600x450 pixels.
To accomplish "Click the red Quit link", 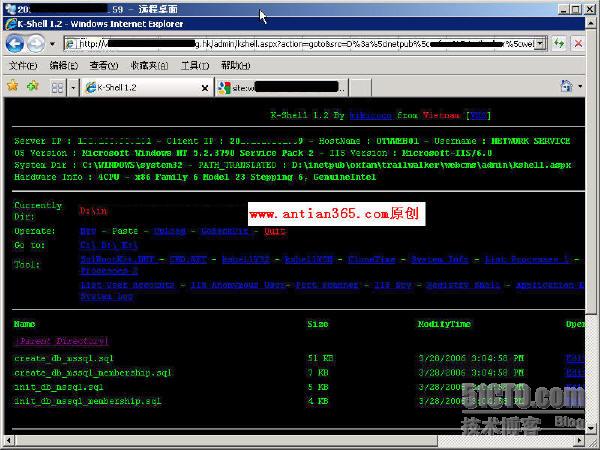I will coord(274,231).
